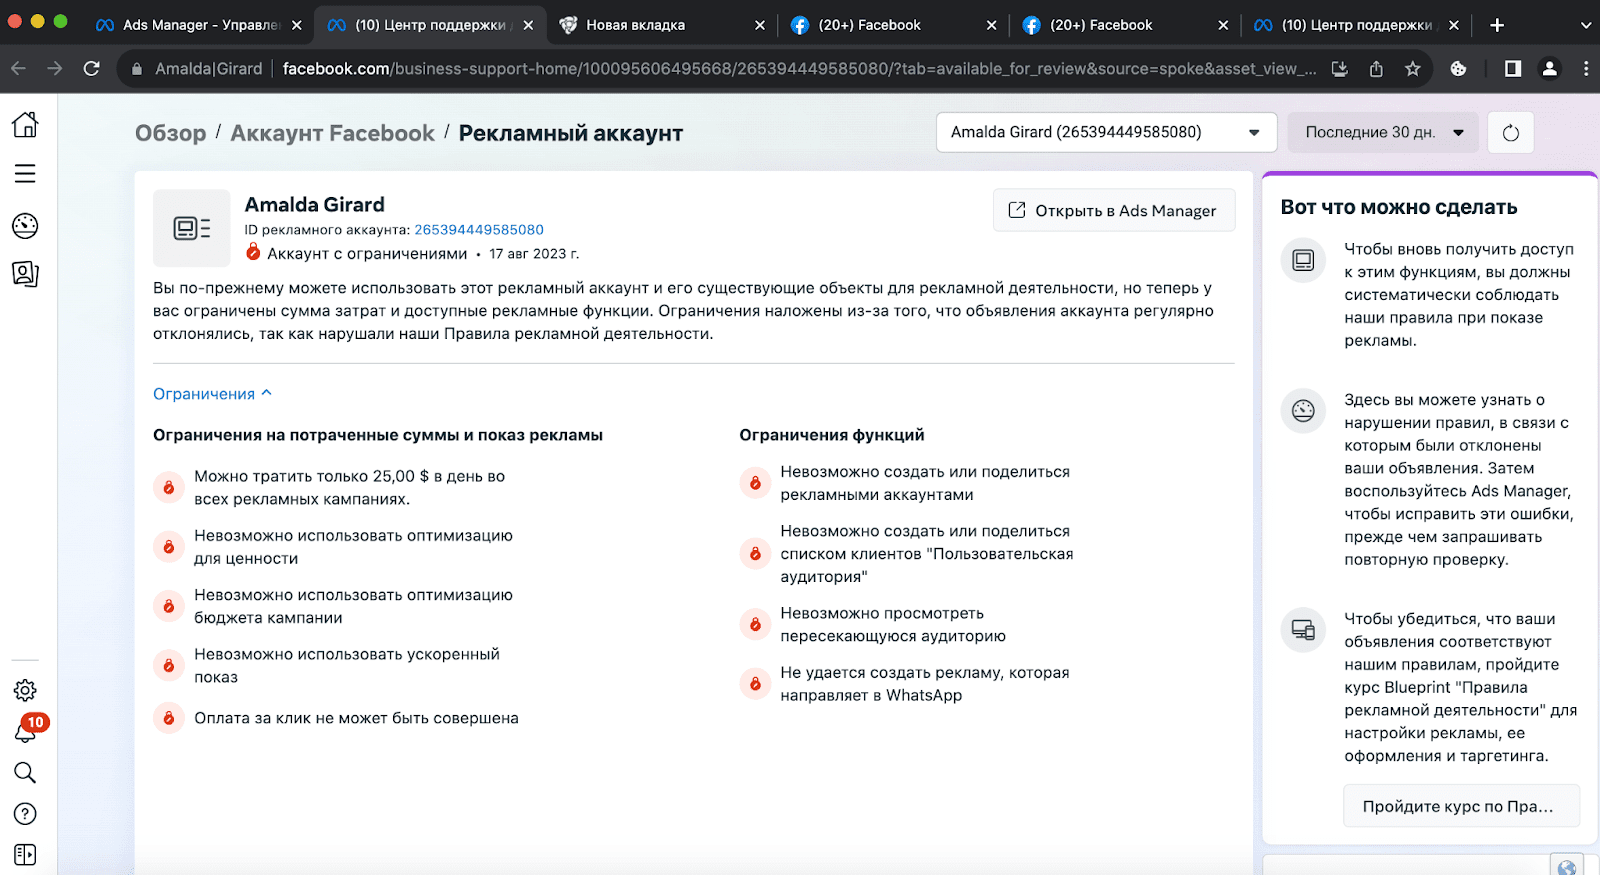The width and height of the screenshot is (1600, 875).
Task: Reload the page in browser toolbar
Action: point(91,68)
